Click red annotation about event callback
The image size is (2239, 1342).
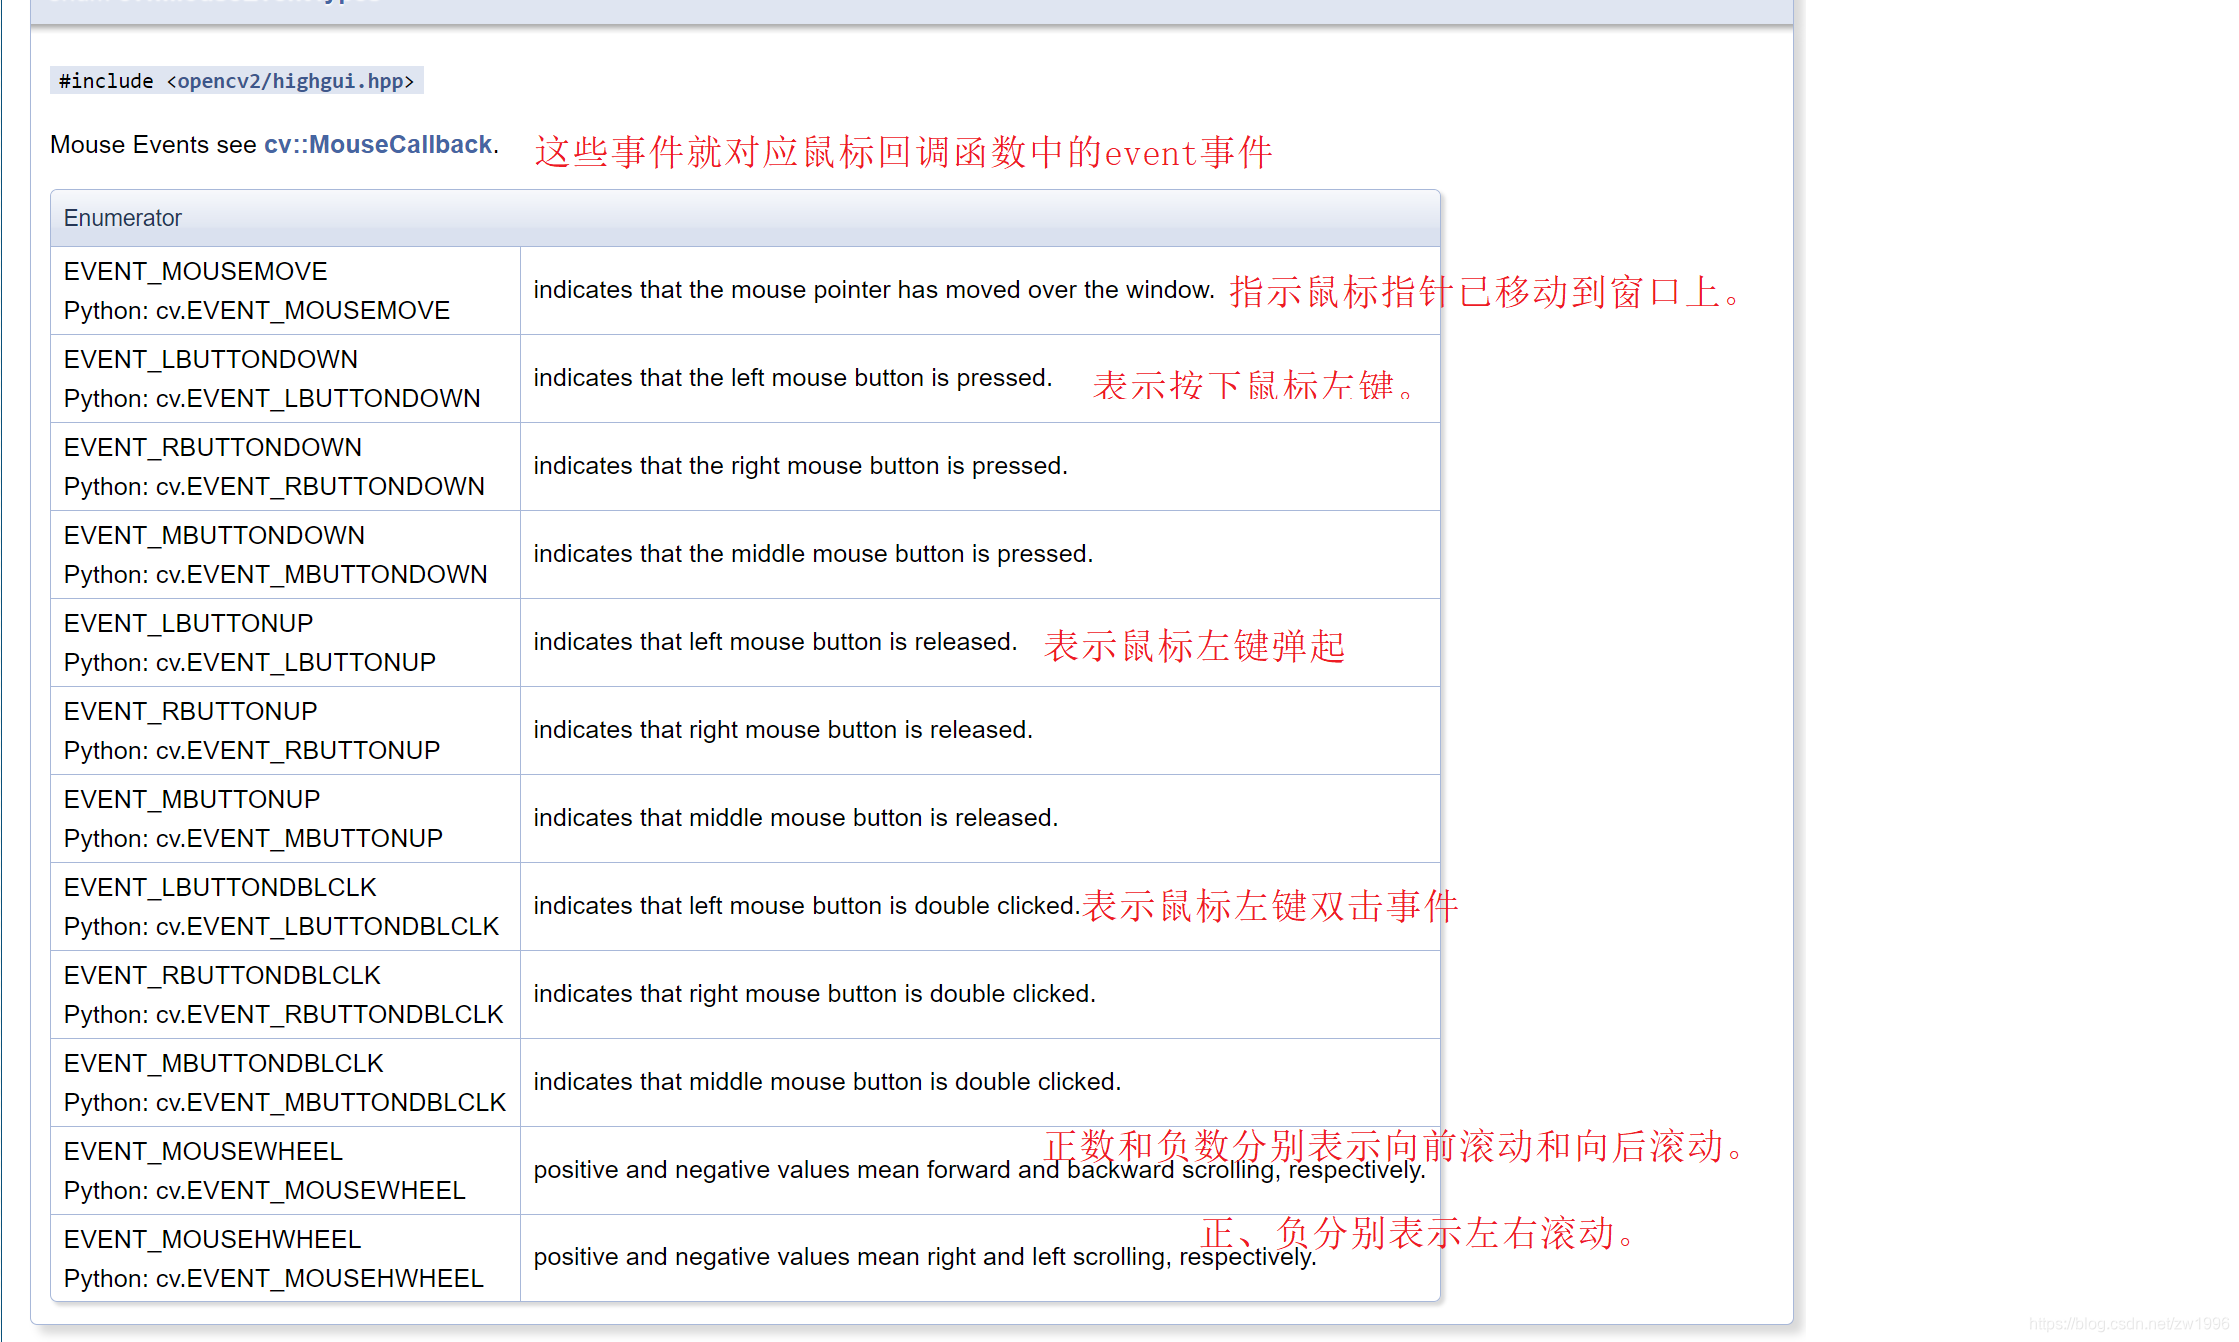(x=903, y=153)
